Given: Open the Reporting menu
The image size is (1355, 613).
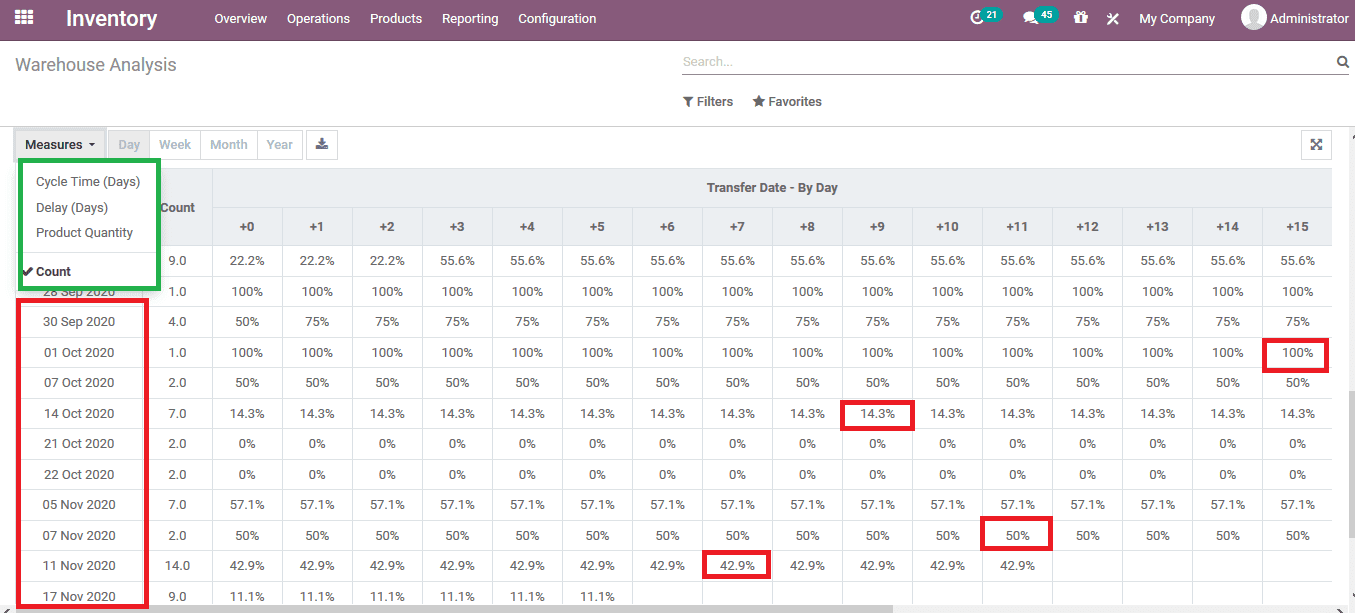Looking at the screenshot, I should click(x=470, y=19).
